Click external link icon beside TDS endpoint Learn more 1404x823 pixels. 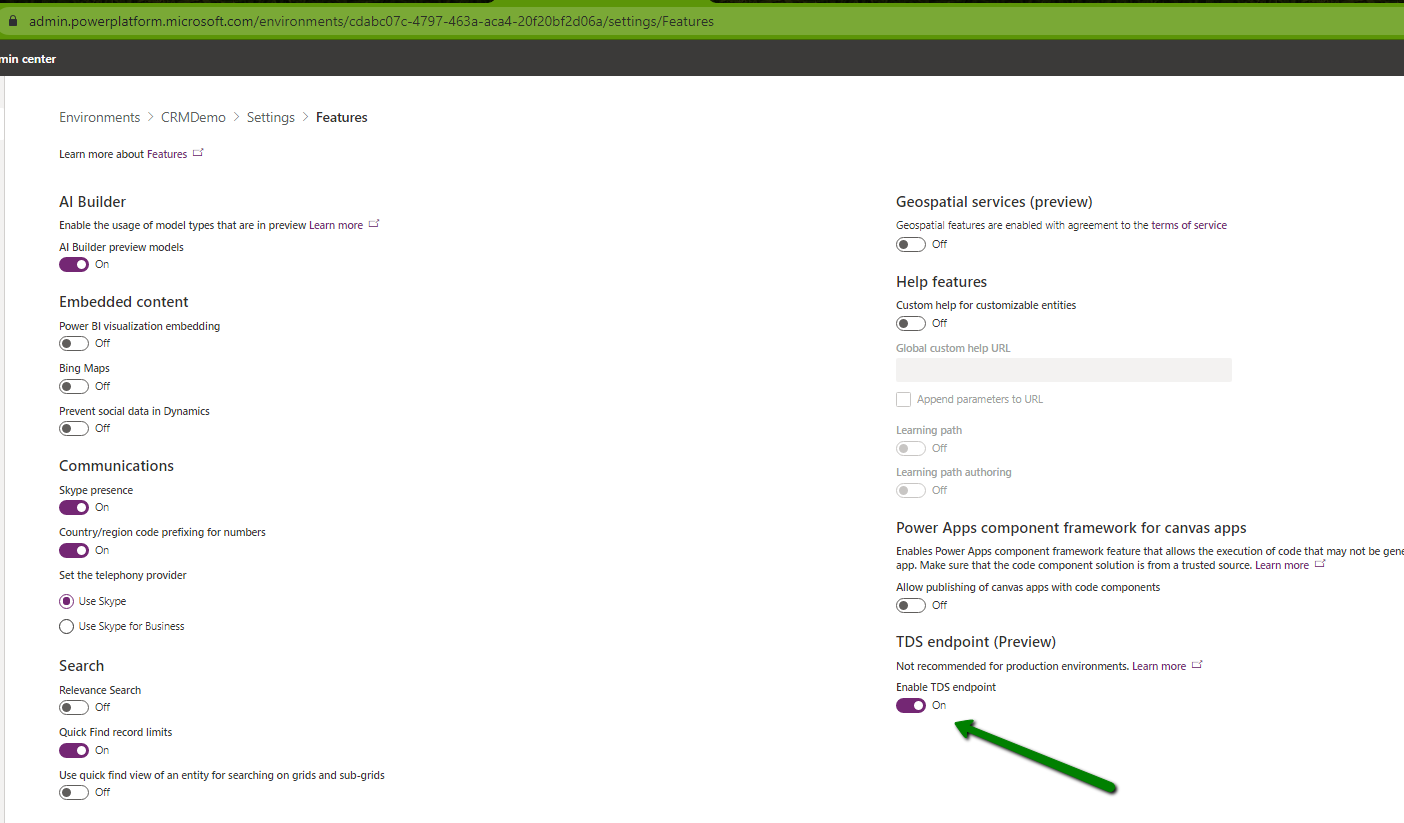[1197, 665]
